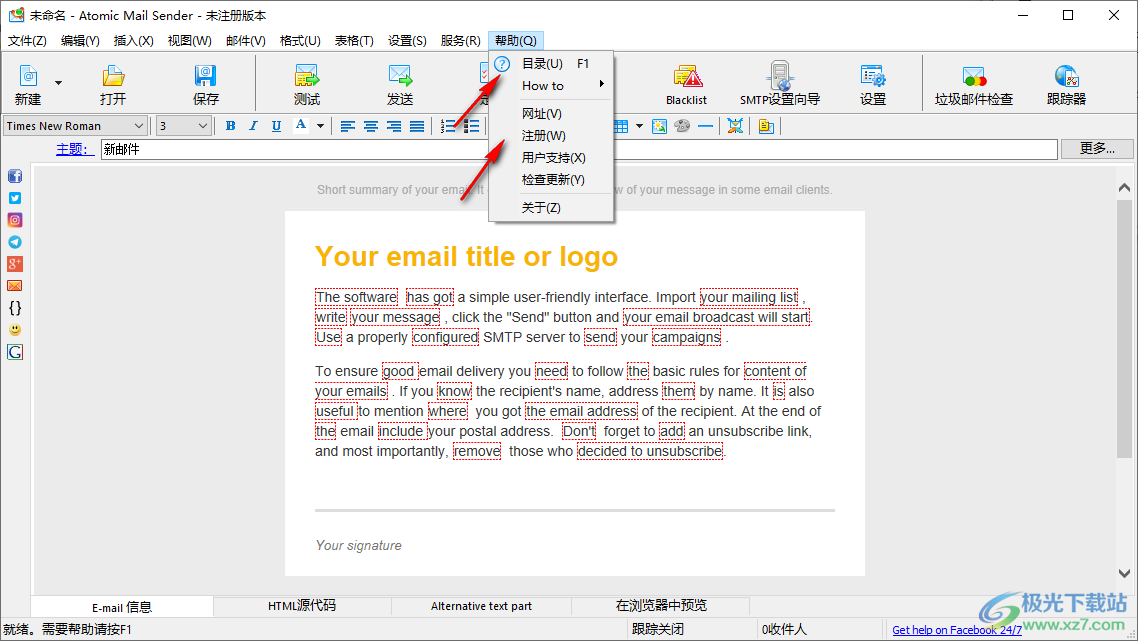Align text left
Image resolution: width=1138 pixels, height=641 pixels.
(348, 126)
